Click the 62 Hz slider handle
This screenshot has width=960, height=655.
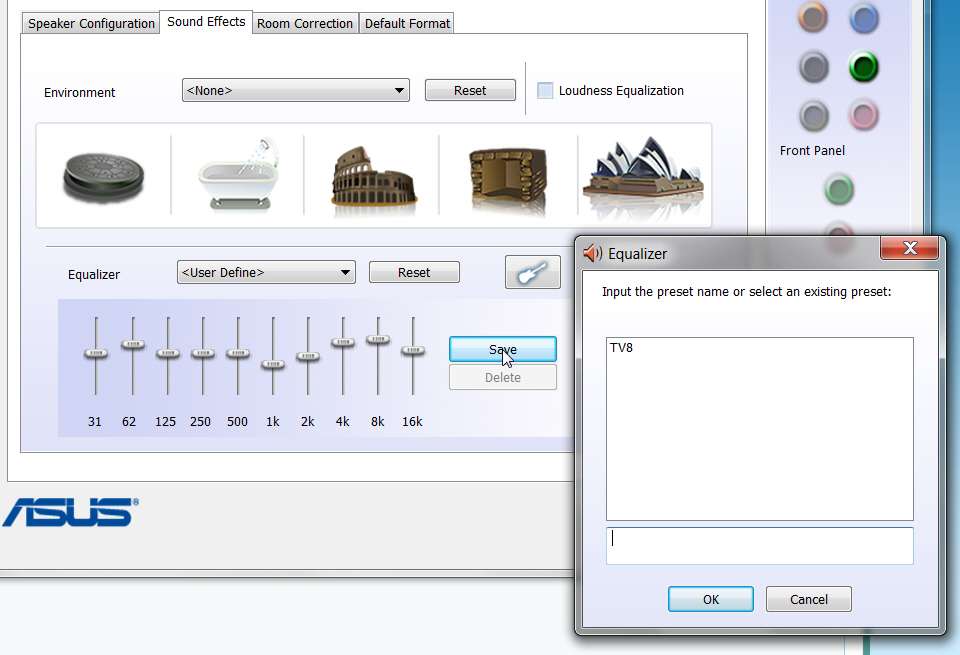(x=133, y=345)
